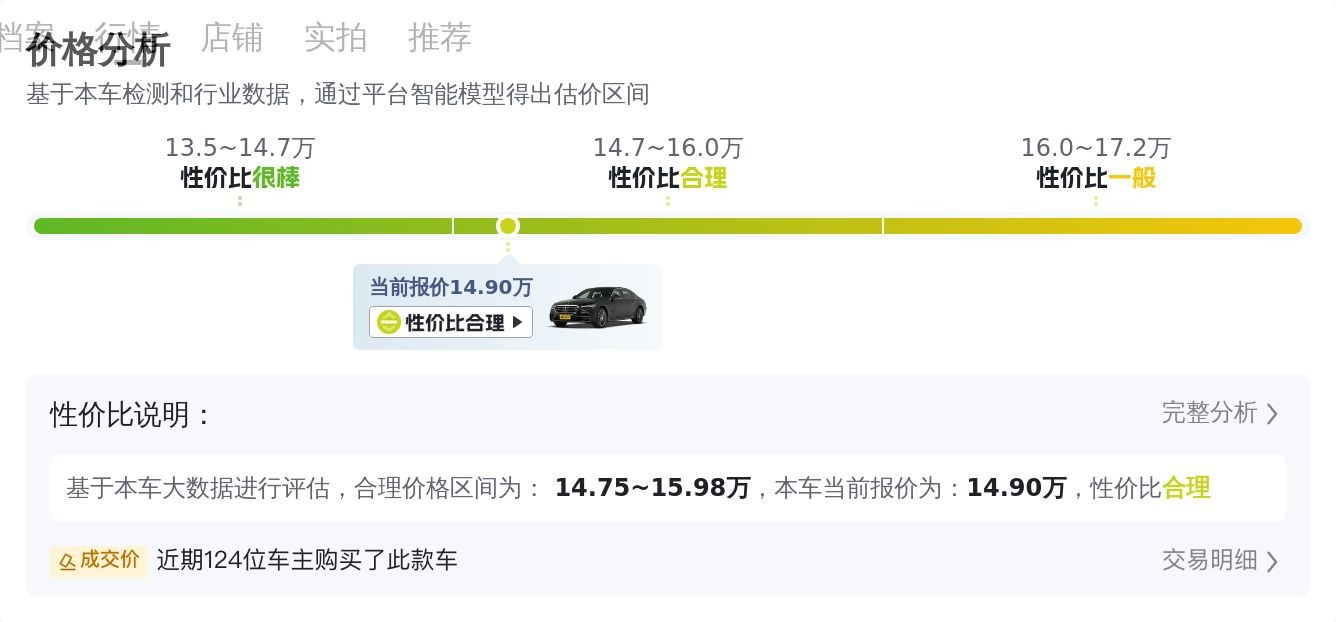The image size is (1336, 622).
Task: Click the green left segment of the price bar
Action: coord(240,226)
